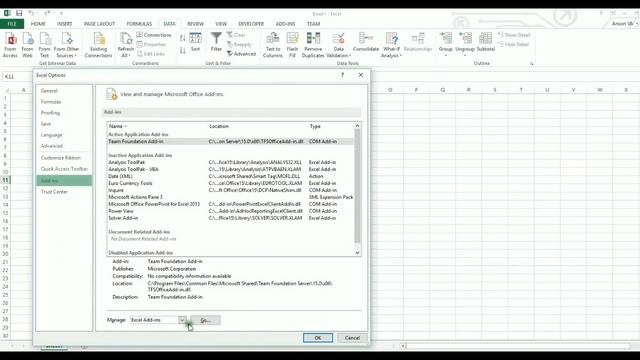640x360 pixels.
Task: Click add-ins list scroll down arrow
Action: 358,253
